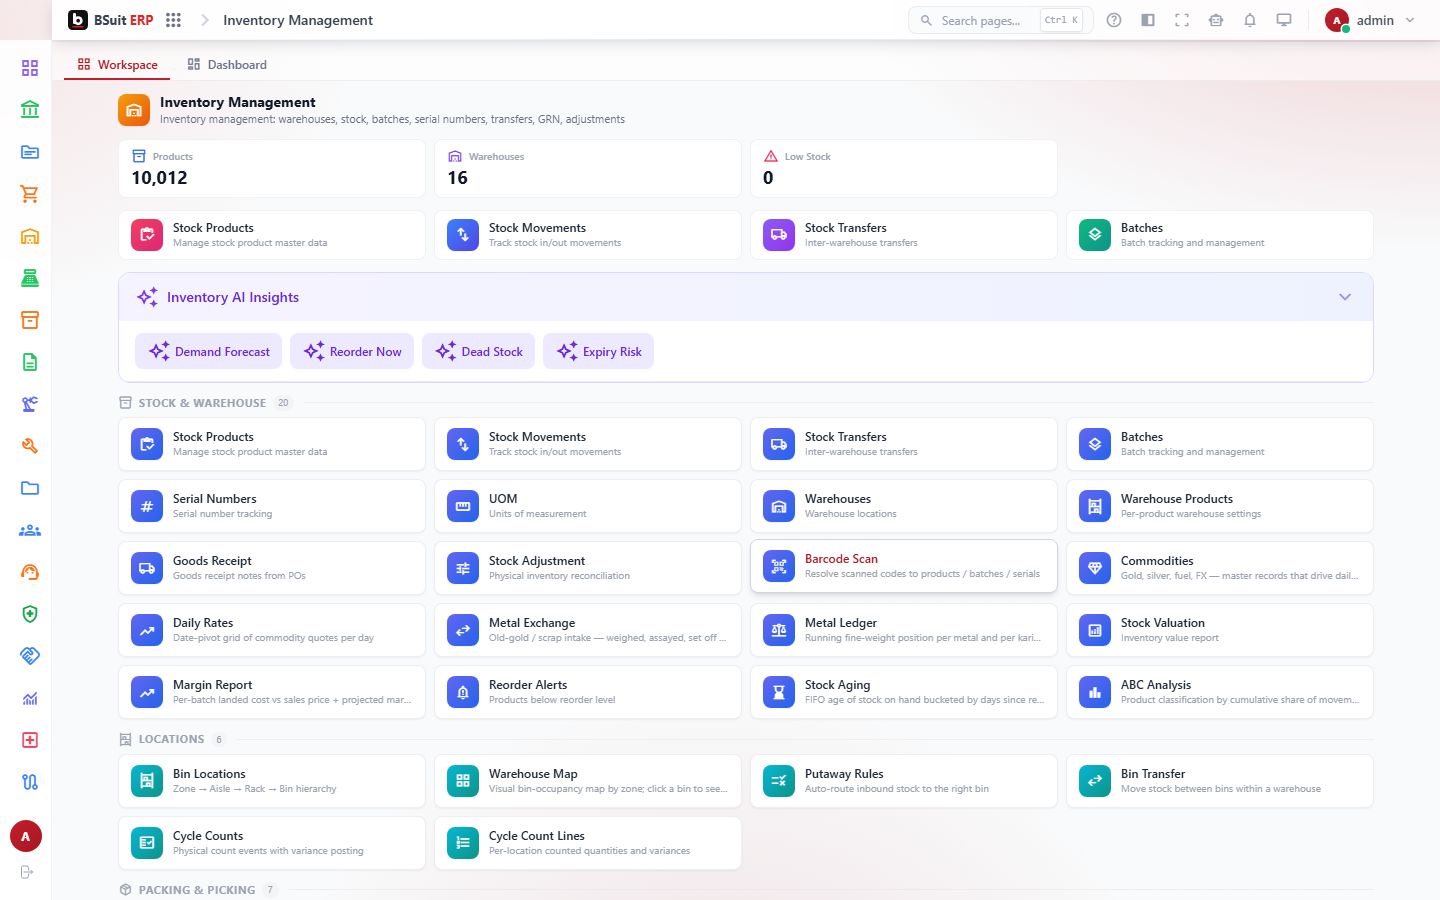The height and width of the screenshot is (900, 1440).
Task: Click the Metal Ledger scales icon
Action: coord(779,630)
